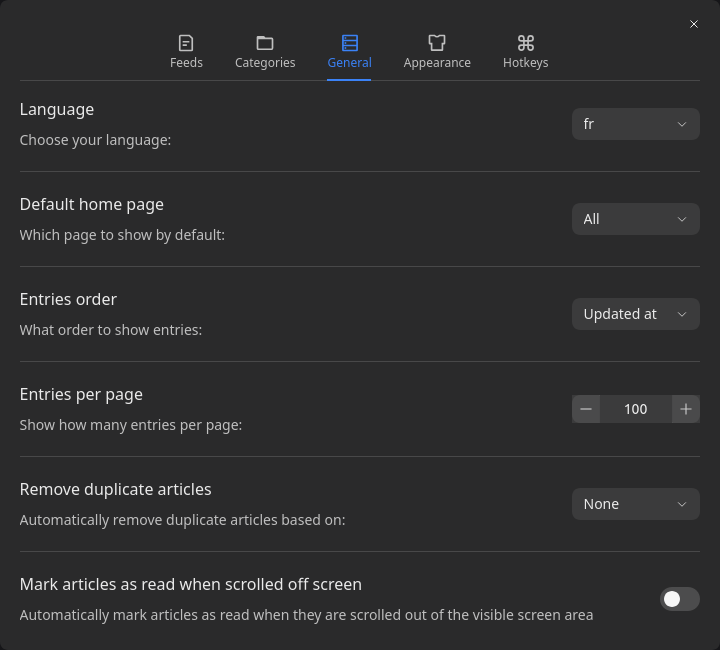Expand the Entries order dropdown
The width and height of the screenshot is (720, 650).
tap(635, 314)
